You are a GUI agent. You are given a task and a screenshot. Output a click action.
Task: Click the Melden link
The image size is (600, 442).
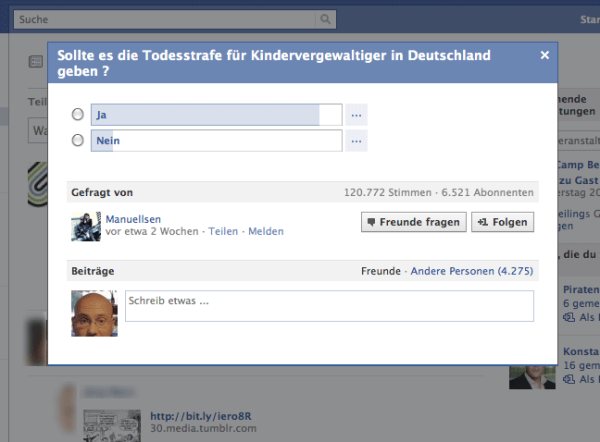coord(266,232)
